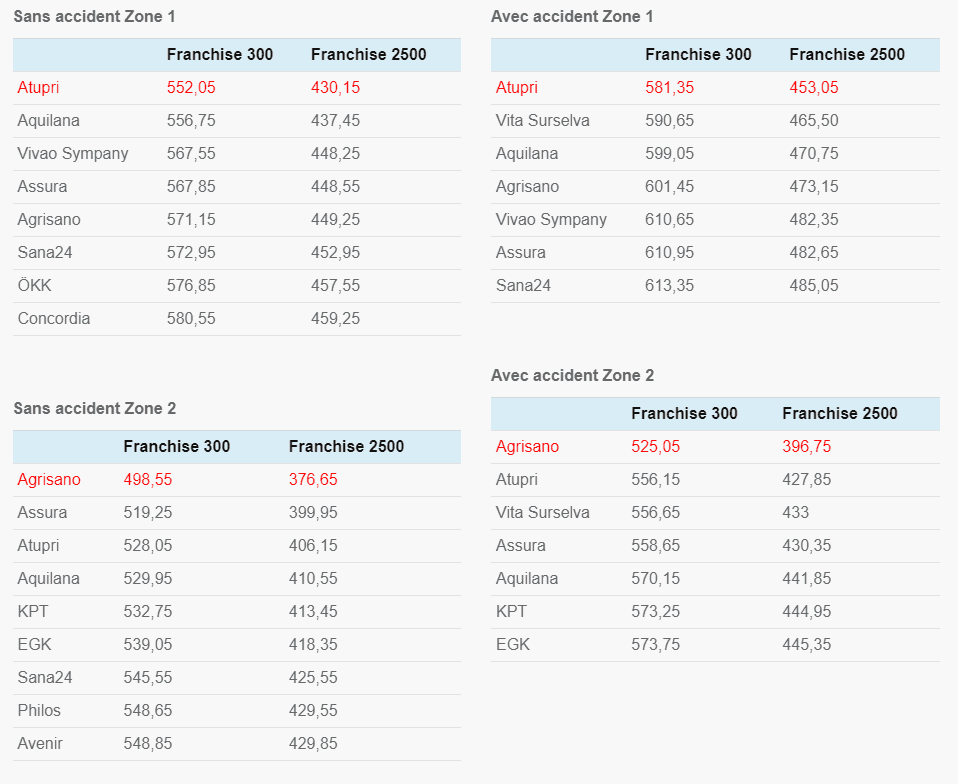This screenshot has height=784, width=958.
Task: Click the red value "498,55"
Action: click(x=148, y=480)
